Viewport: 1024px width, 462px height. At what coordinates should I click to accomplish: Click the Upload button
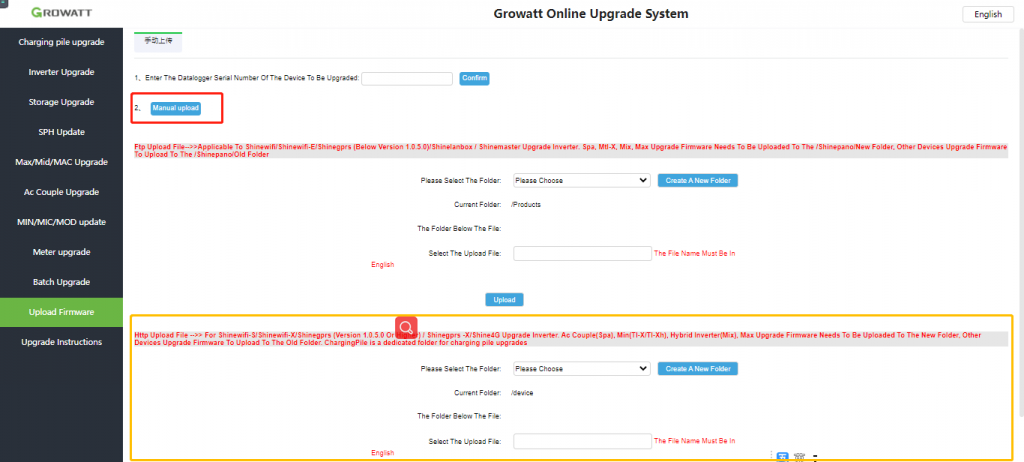(504, 300)
